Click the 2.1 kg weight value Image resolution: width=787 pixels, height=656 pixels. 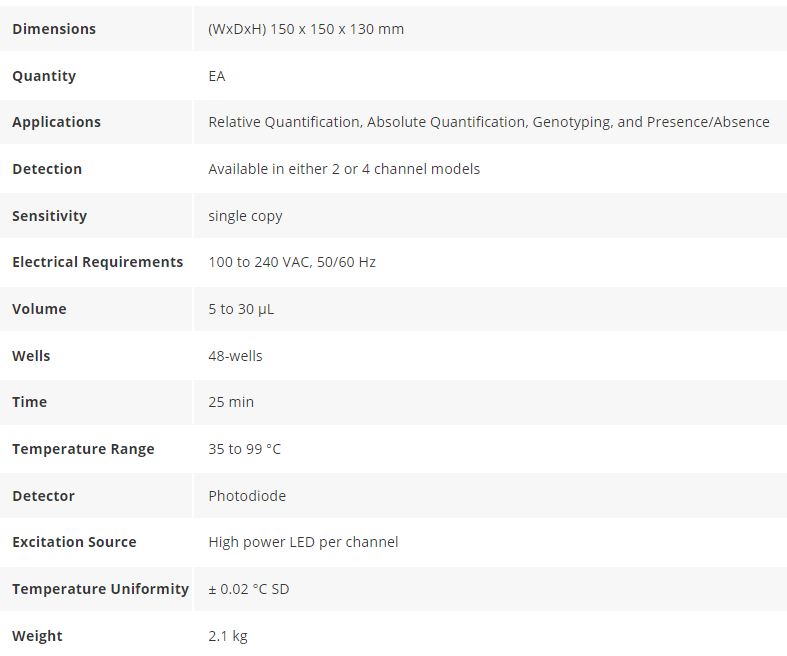click(227, 636)
